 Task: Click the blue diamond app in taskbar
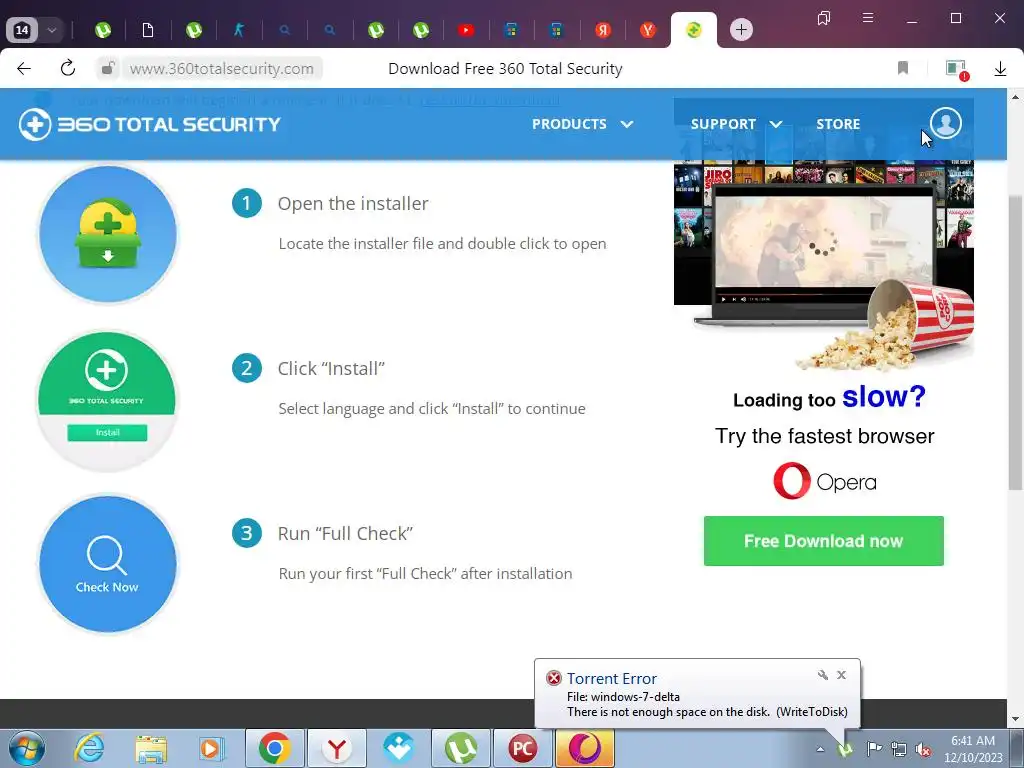[398, 748]
